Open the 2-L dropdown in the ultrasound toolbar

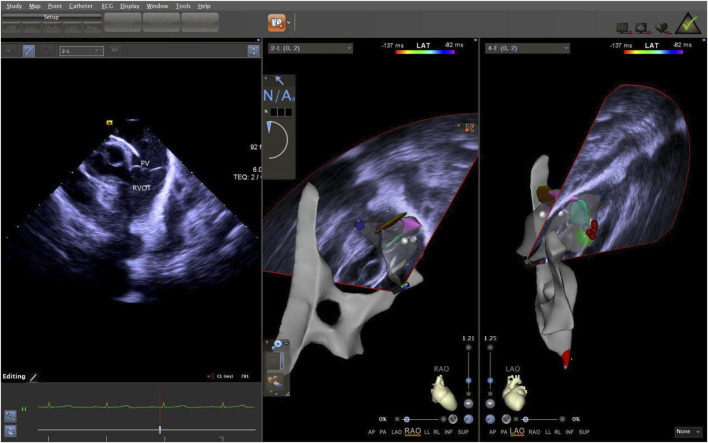tap(81, 51)
